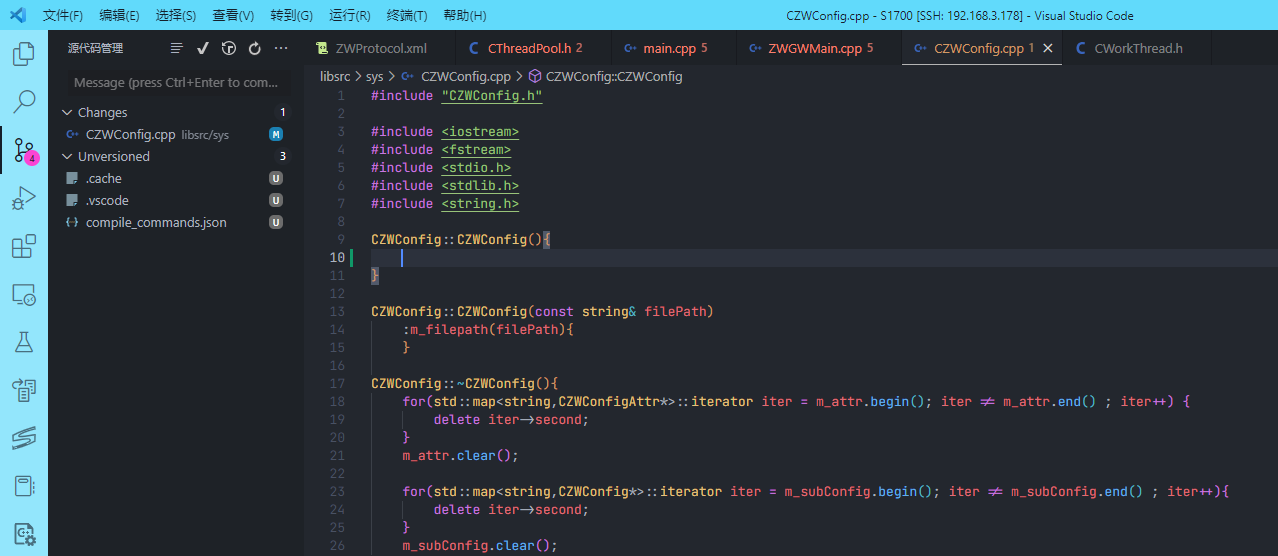The image size is (1278, 556).
Task: Click the XML icon on ZWProtocol.xml tab
Action: click(x=322, y=48)
